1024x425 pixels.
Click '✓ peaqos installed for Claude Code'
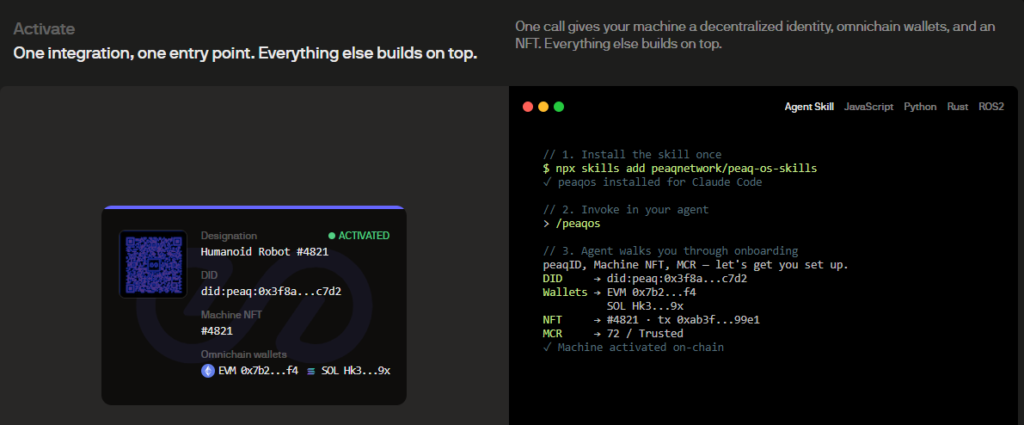(652, 182)
